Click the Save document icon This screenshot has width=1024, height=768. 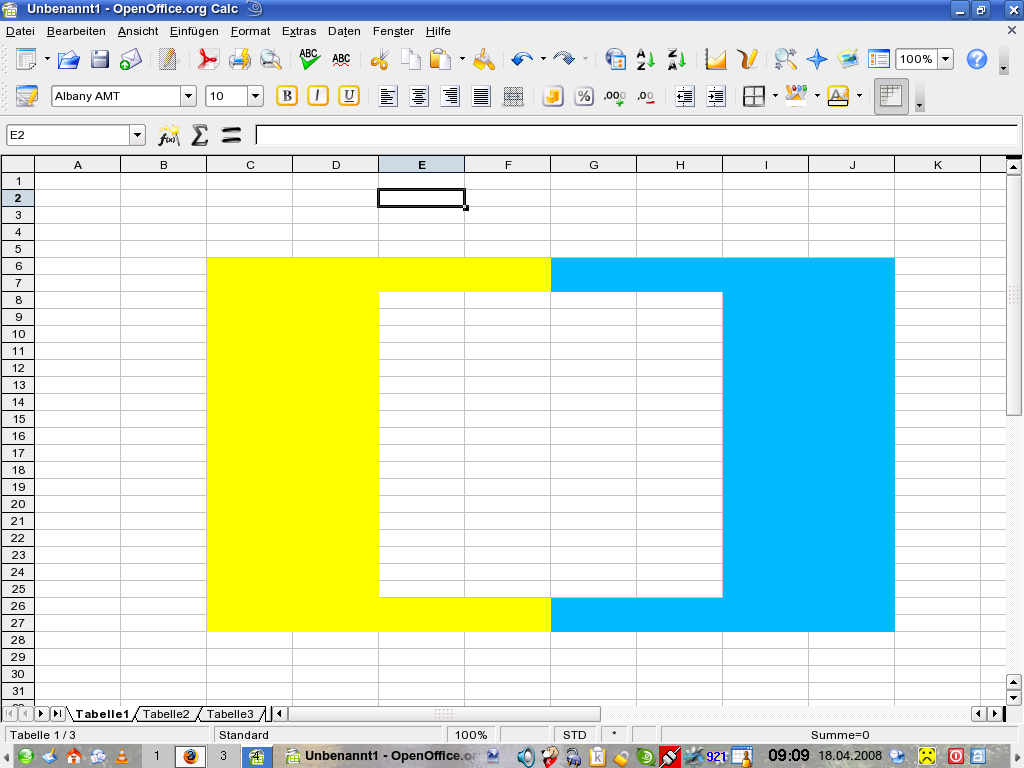(100, 59)
